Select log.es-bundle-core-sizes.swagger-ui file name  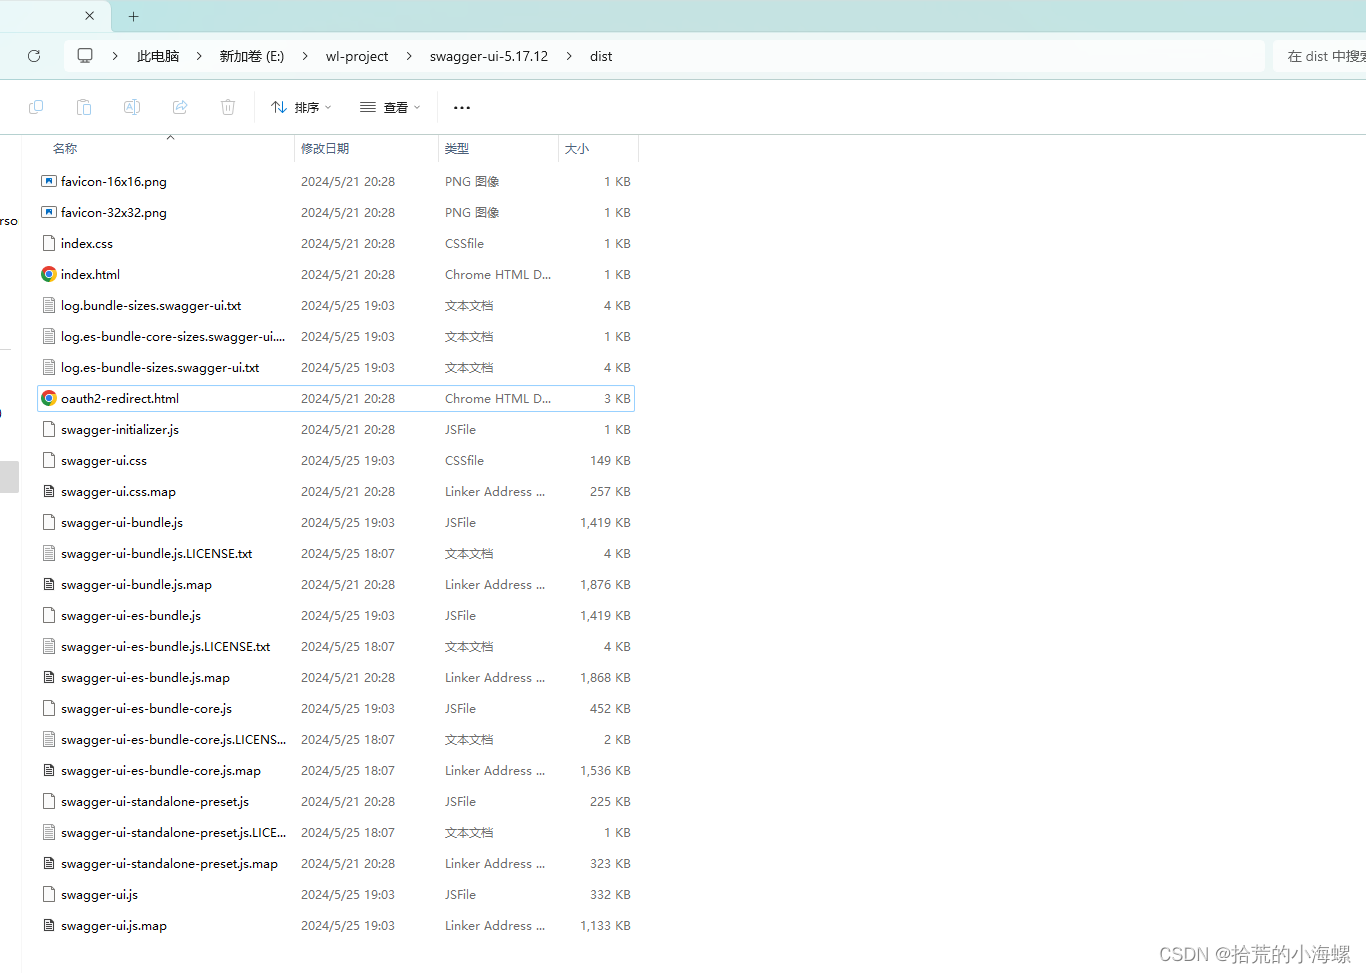173,336
